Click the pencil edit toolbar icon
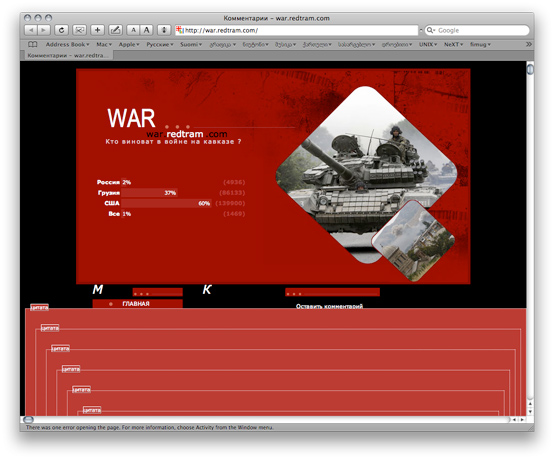The image size is (554, 459). click(x=115, y=30)
